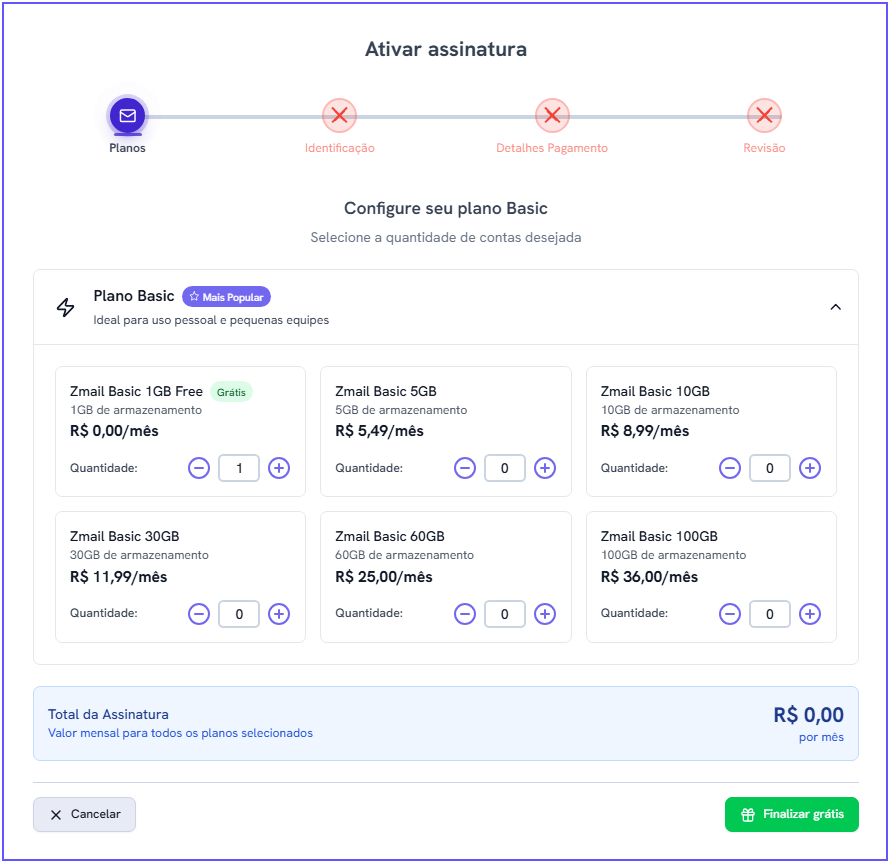The width and height of the screenshot is (889, 862).
Task: Increase quantity of Zmail Basic 1GB Free
Action: 279,468
